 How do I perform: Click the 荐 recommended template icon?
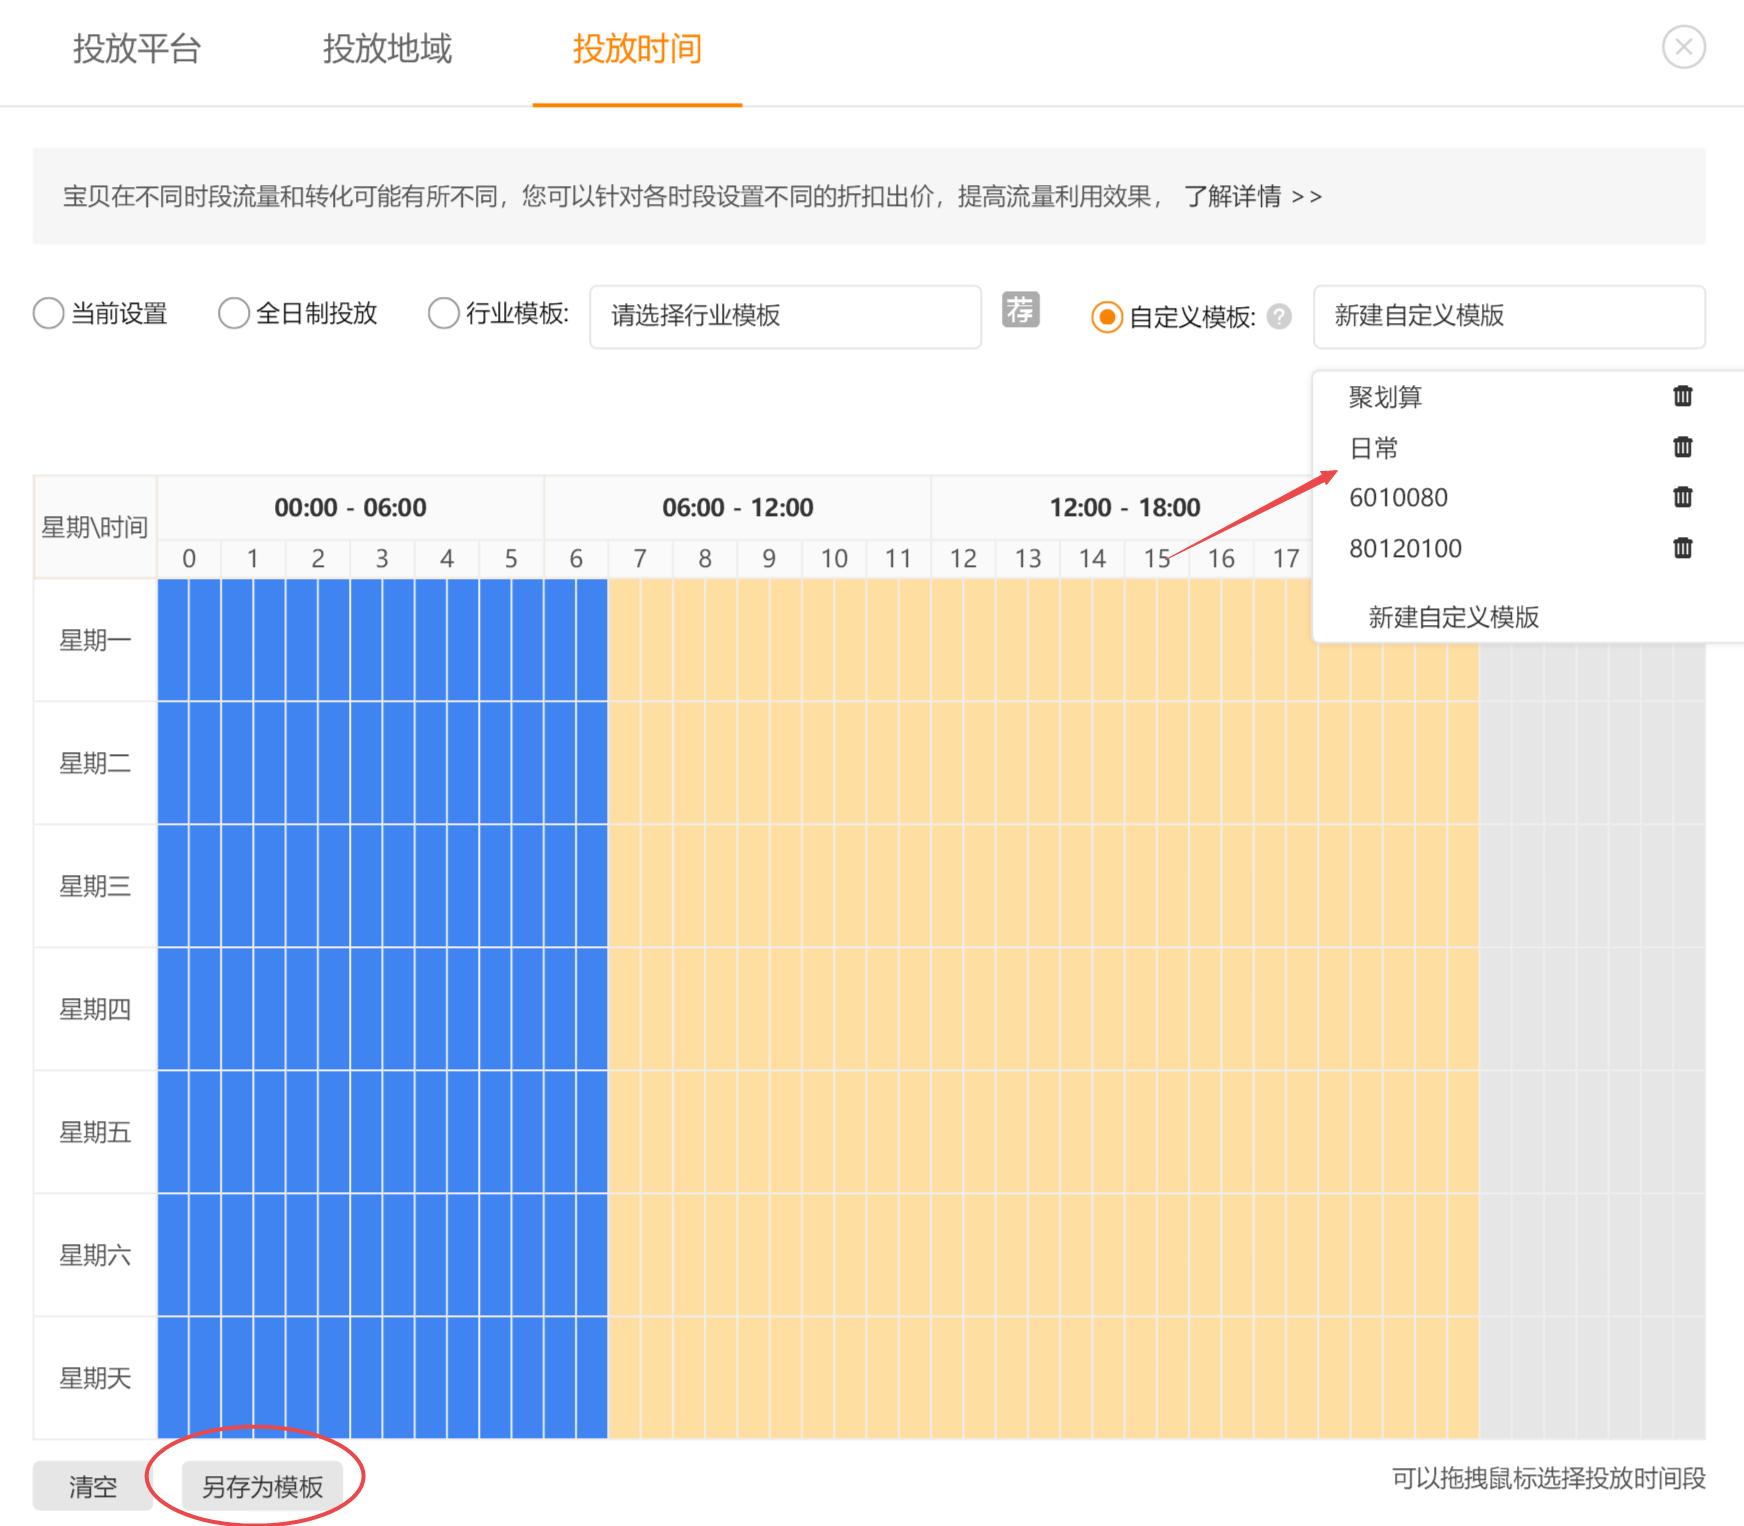click(x=1021, y=311)
